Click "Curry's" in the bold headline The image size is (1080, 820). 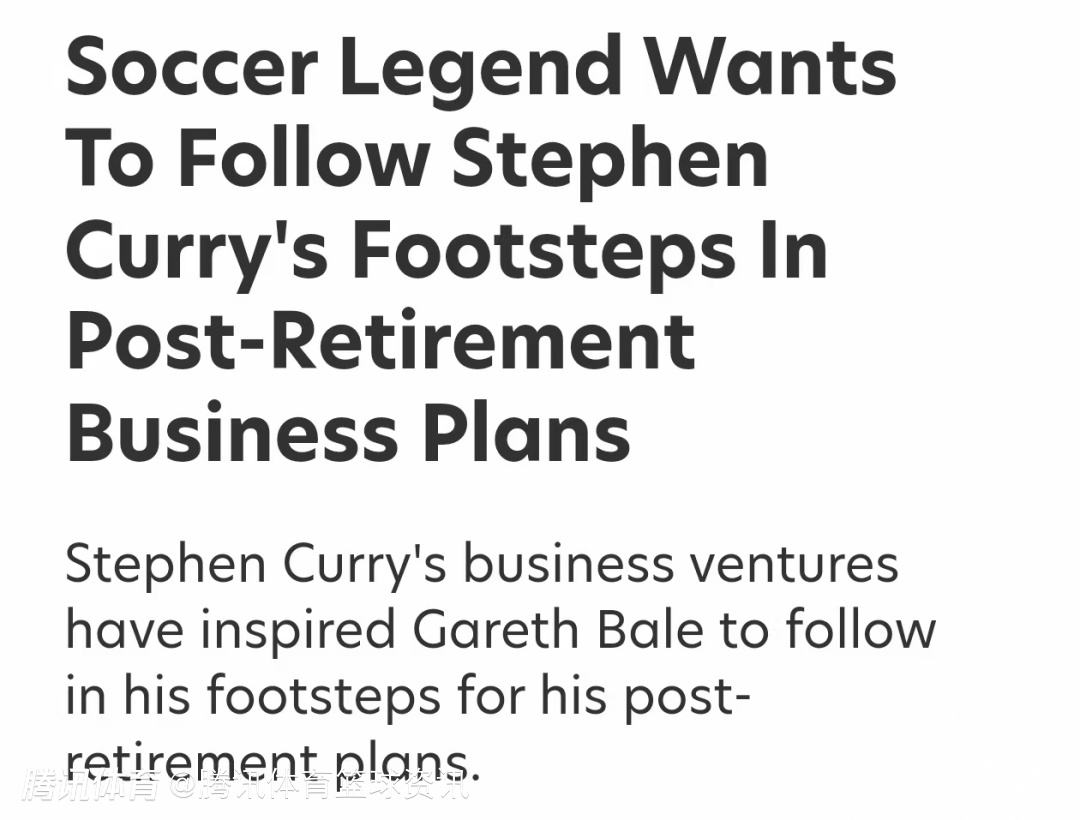197,250
